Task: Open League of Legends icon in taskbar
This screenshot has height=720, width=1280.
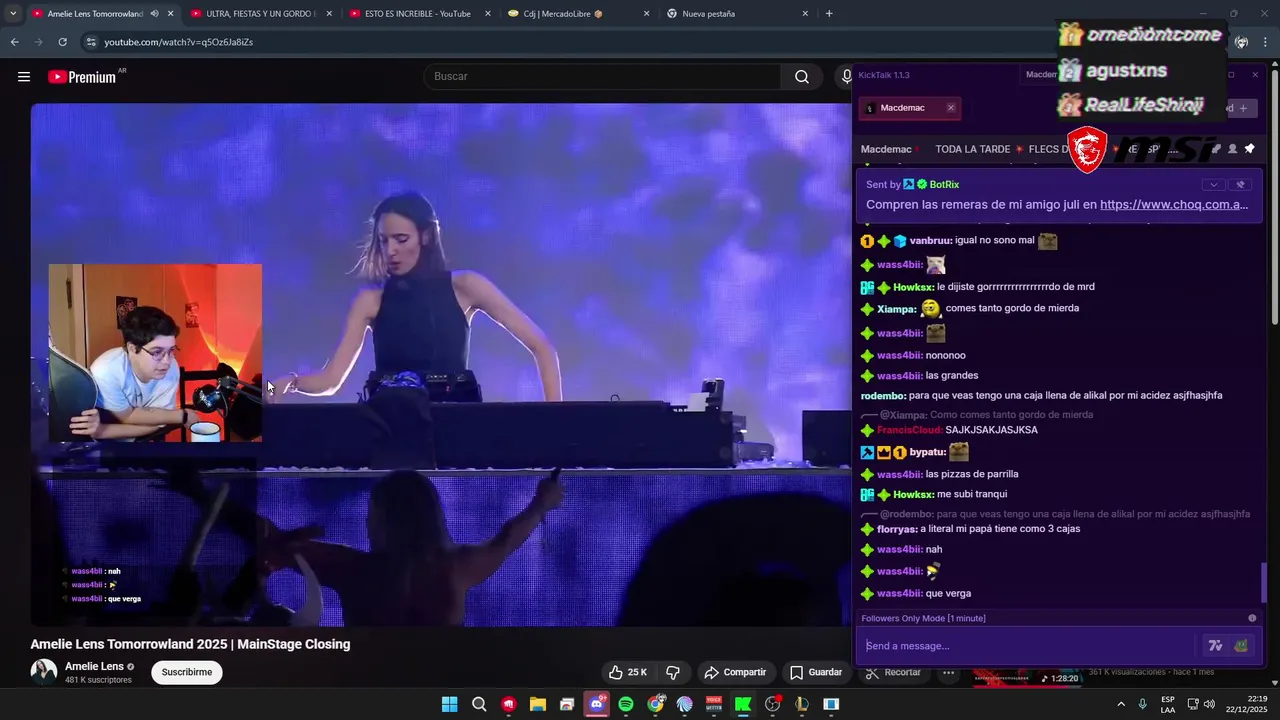Action: pos(801,704)
